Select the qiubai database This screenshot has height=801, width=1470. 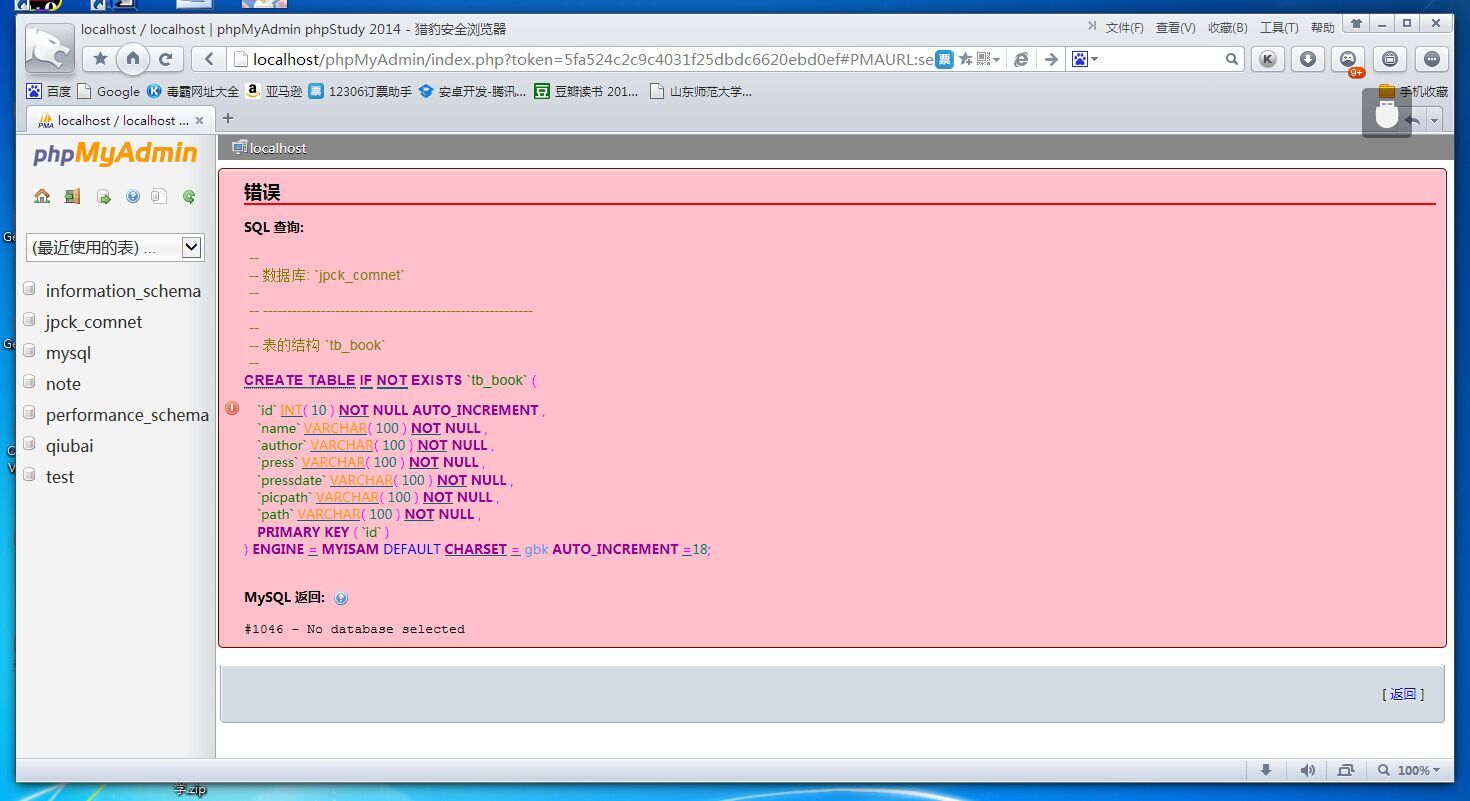(69, 446)
